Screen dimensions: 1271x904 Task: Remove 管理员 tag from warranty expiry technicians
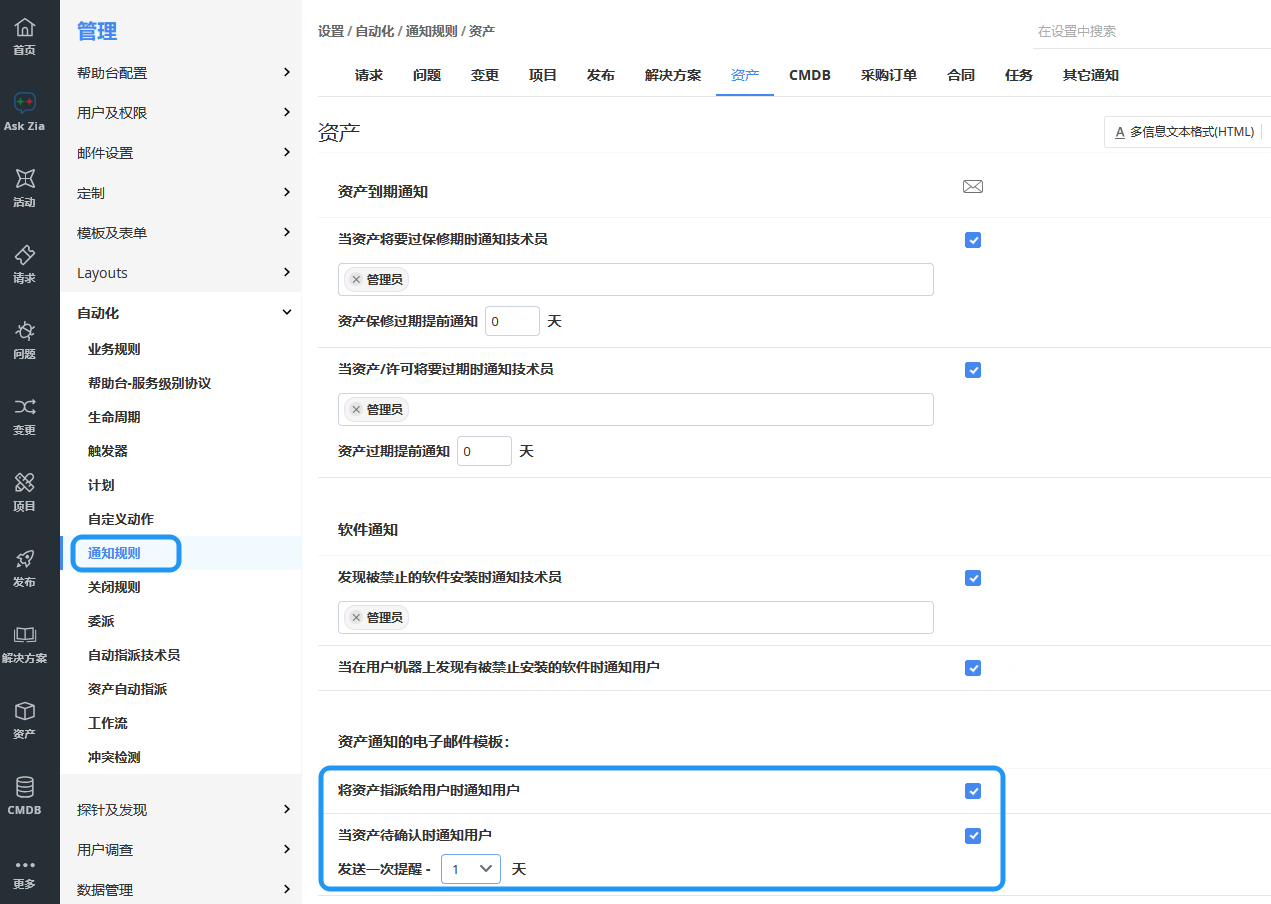tap(356, 280)
